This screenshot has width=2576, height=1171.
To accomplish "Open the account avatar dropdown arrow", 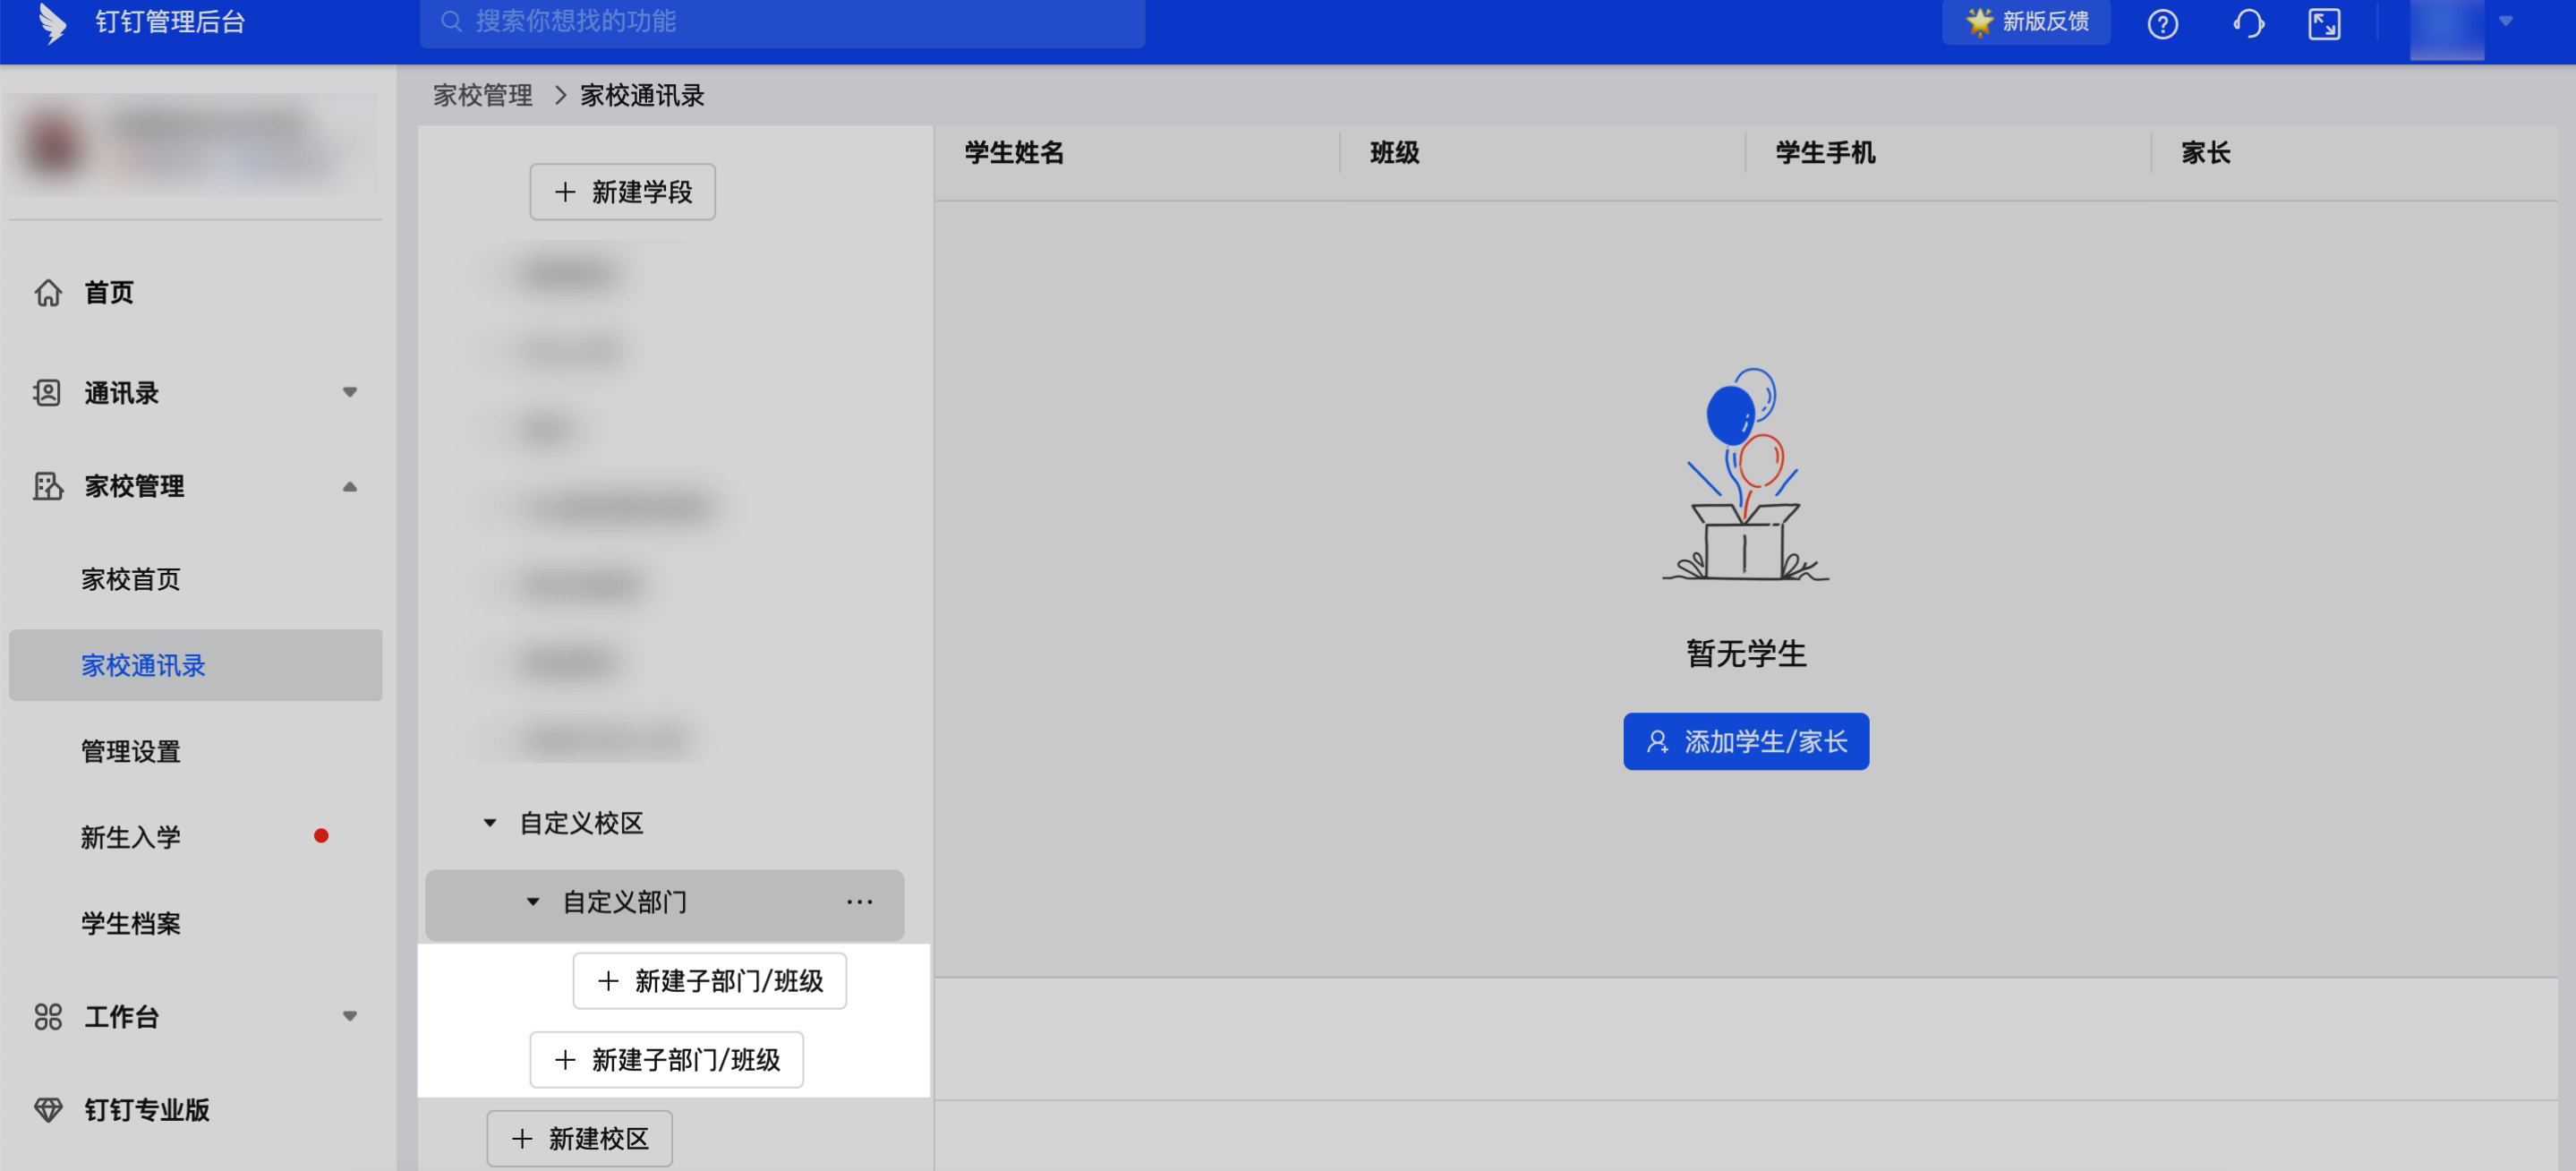I will (2506, 21).
